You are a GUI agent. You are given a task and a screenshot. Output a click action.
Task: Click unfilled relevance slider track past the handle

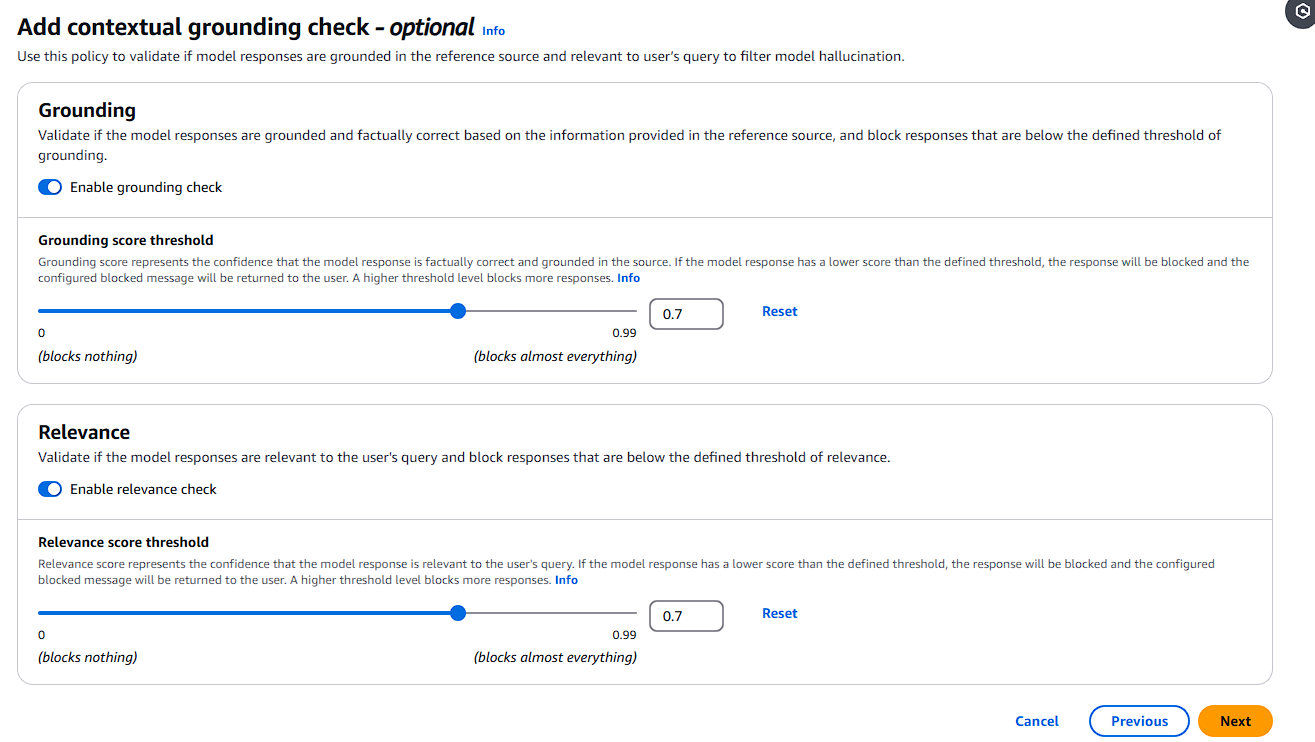(551, 613)
